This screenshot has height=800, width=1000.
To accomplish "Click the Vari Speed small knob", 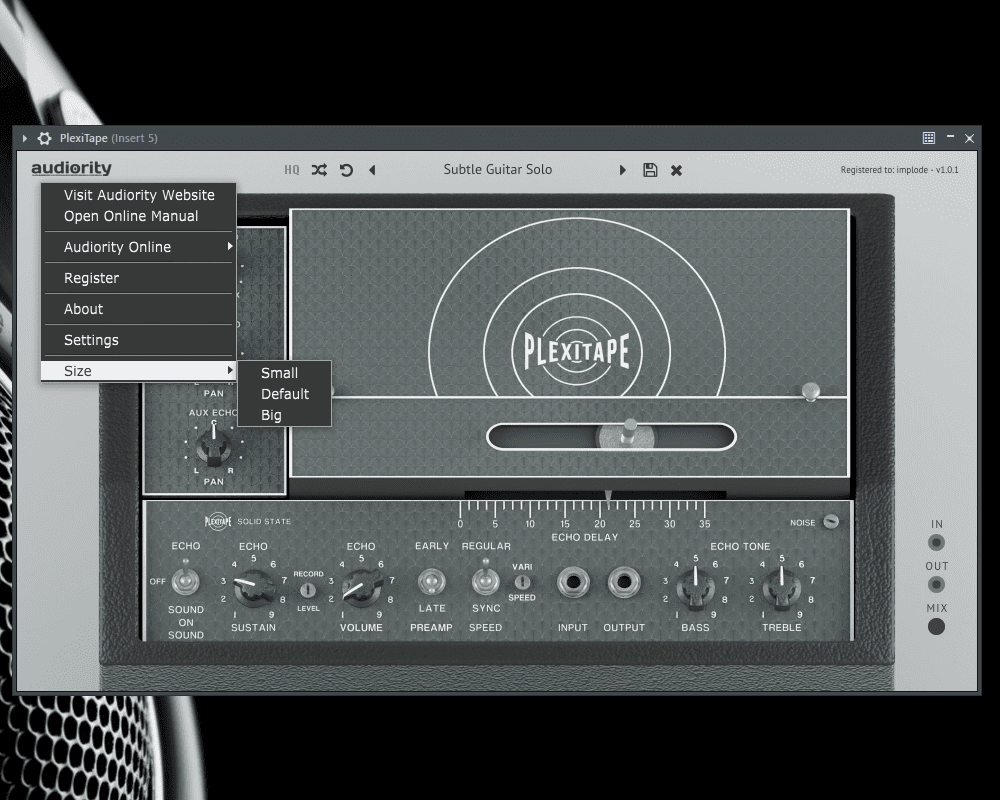I will (x=522, y=582).
